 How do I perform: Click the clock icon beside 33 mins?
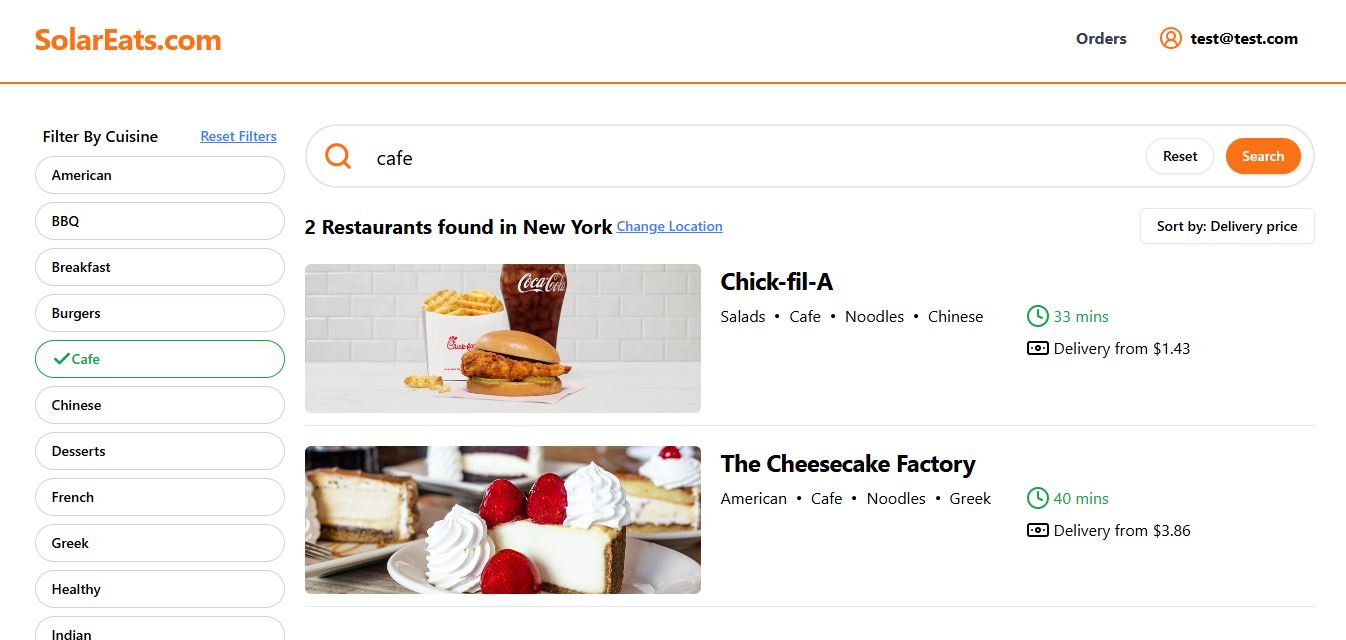pyautogui.click(x=1038, y=316)
